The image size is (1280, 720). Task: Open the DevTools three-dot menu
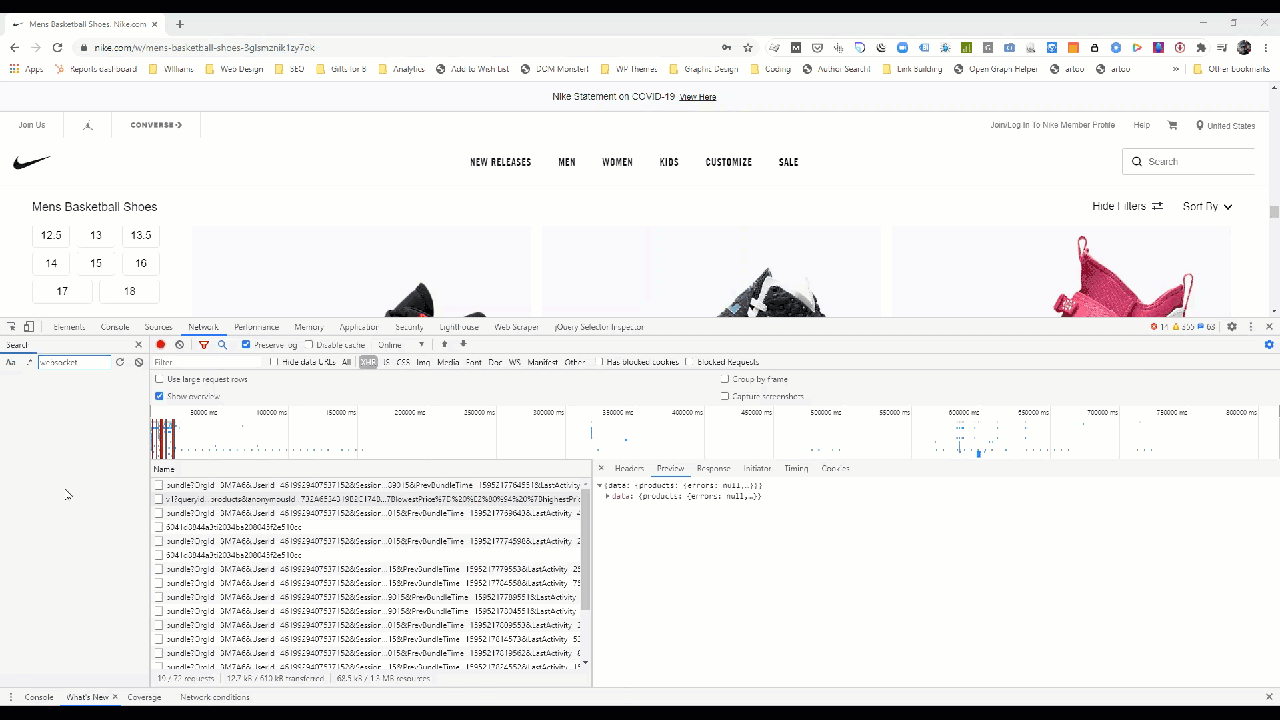1251,326
